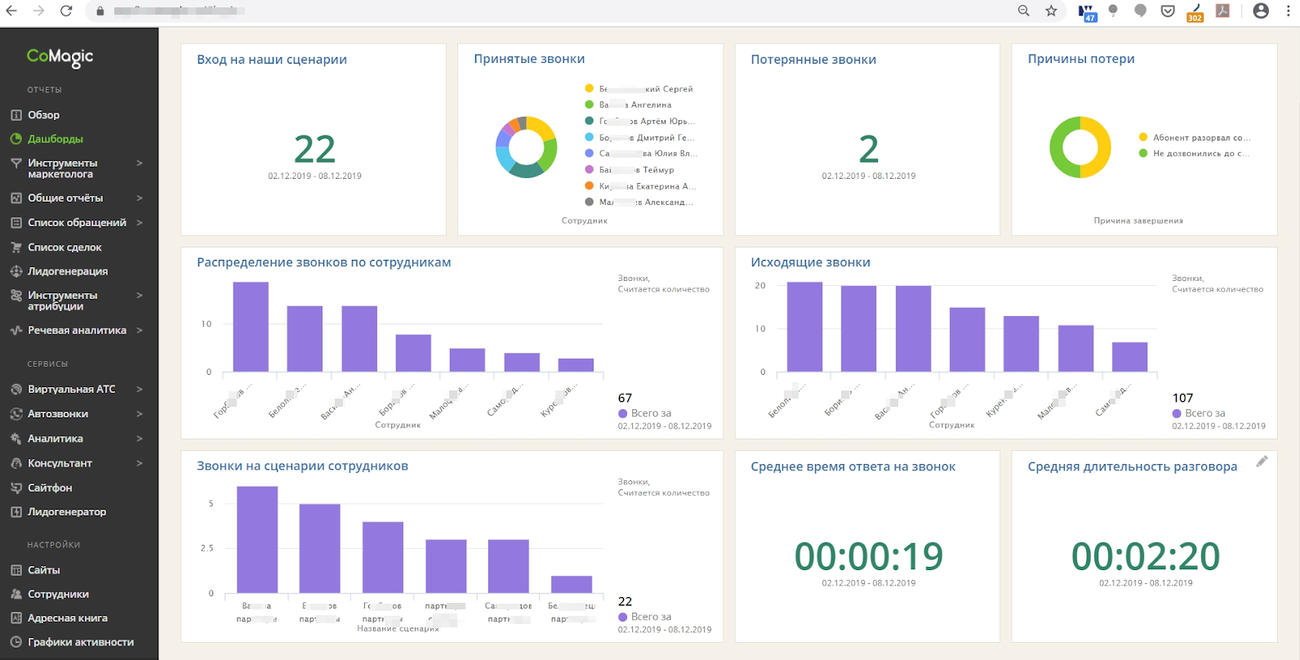Screen dimensions: 1300x660
Task: Click the Сайтфон phone icon
Action: [16, 488]
